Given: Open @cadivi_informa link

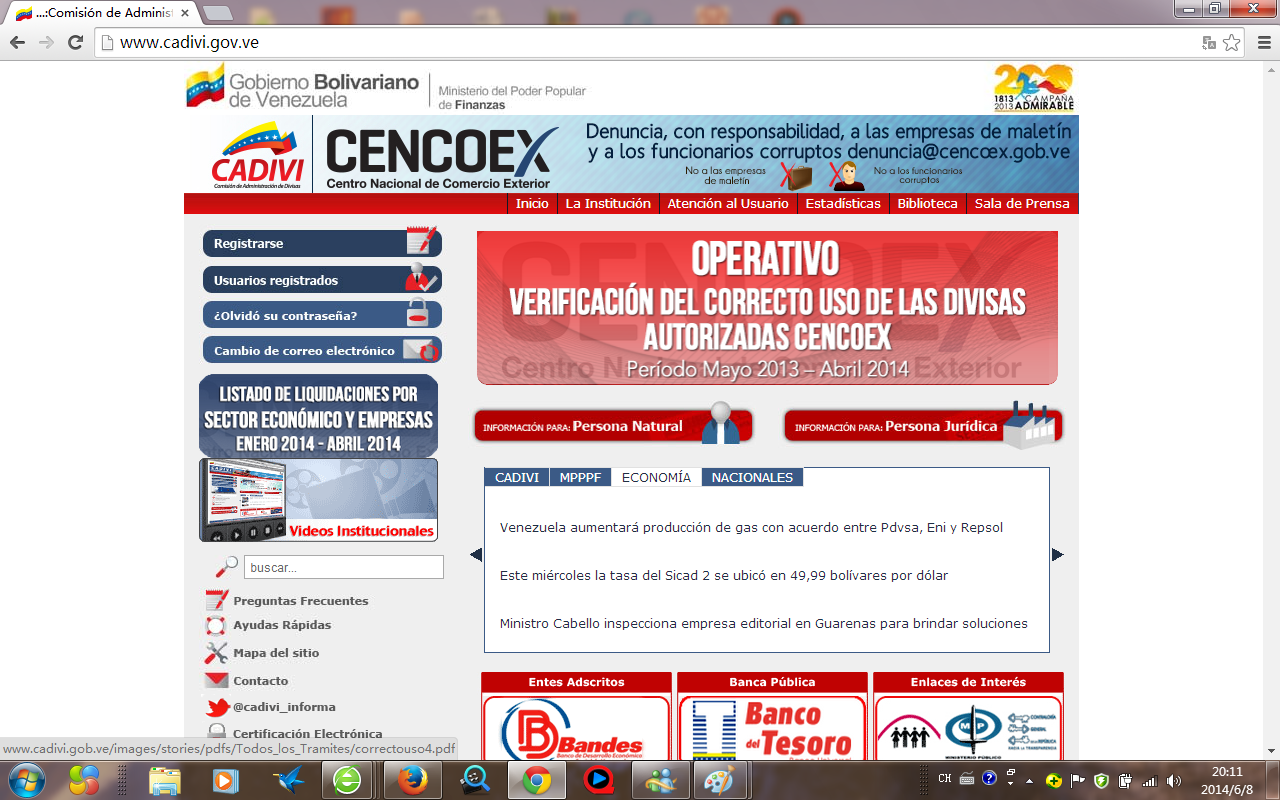Looking at the screenshot, I should (284, 707).
